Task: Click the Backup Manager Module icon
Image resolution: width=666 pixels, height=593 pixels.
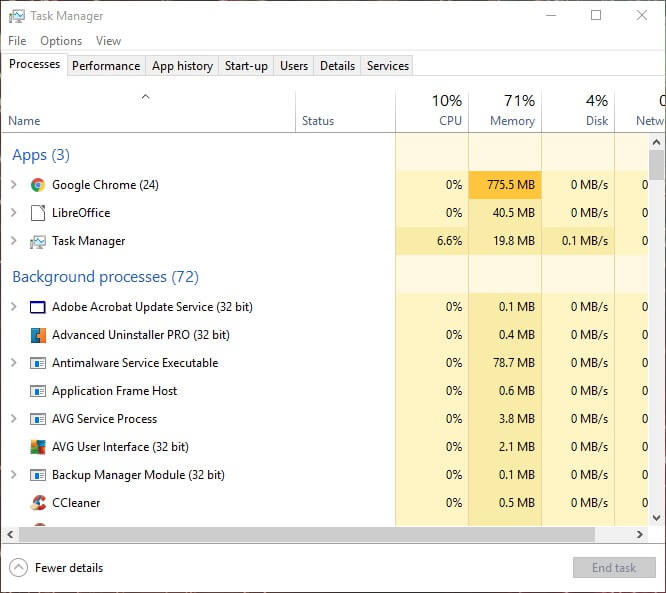Action: coord(38,475)
